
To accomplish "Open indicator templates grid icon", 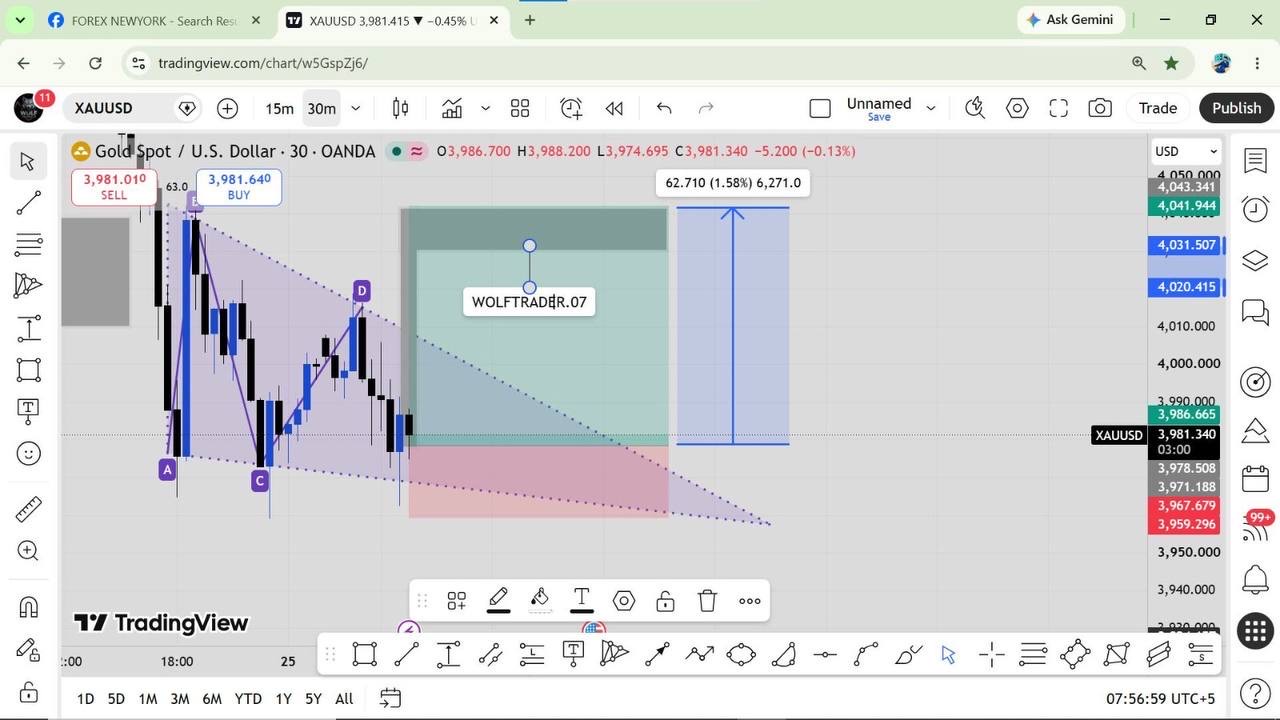I will (520, 108).
